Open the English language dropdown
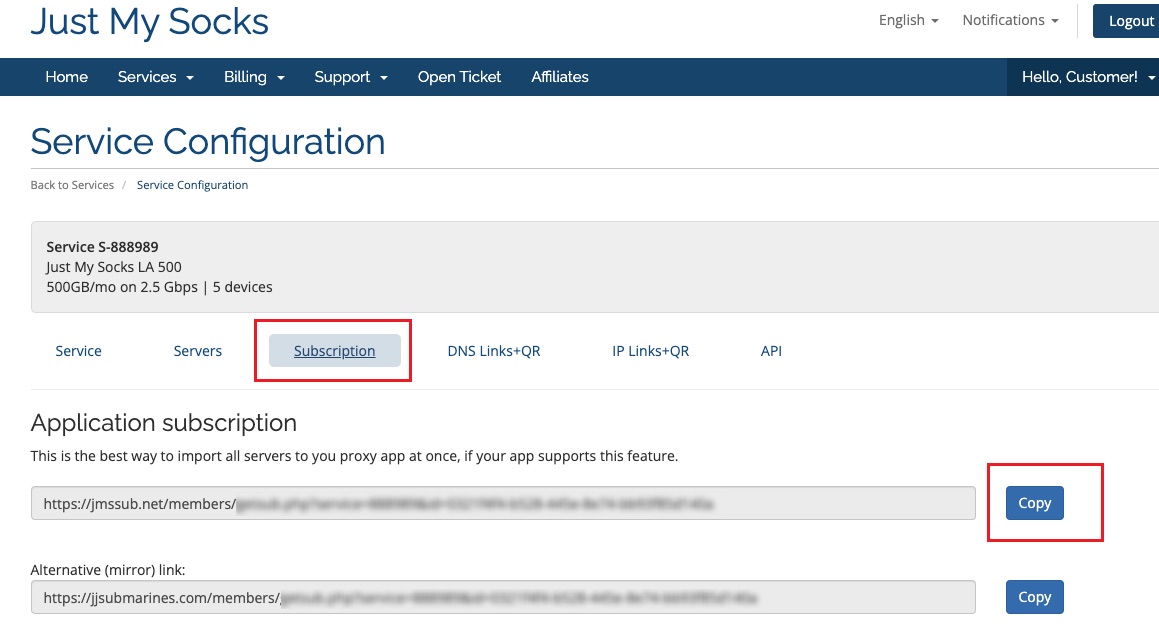Image resolution: width=1159 pixels, height=640 pixels. [908, 20]
